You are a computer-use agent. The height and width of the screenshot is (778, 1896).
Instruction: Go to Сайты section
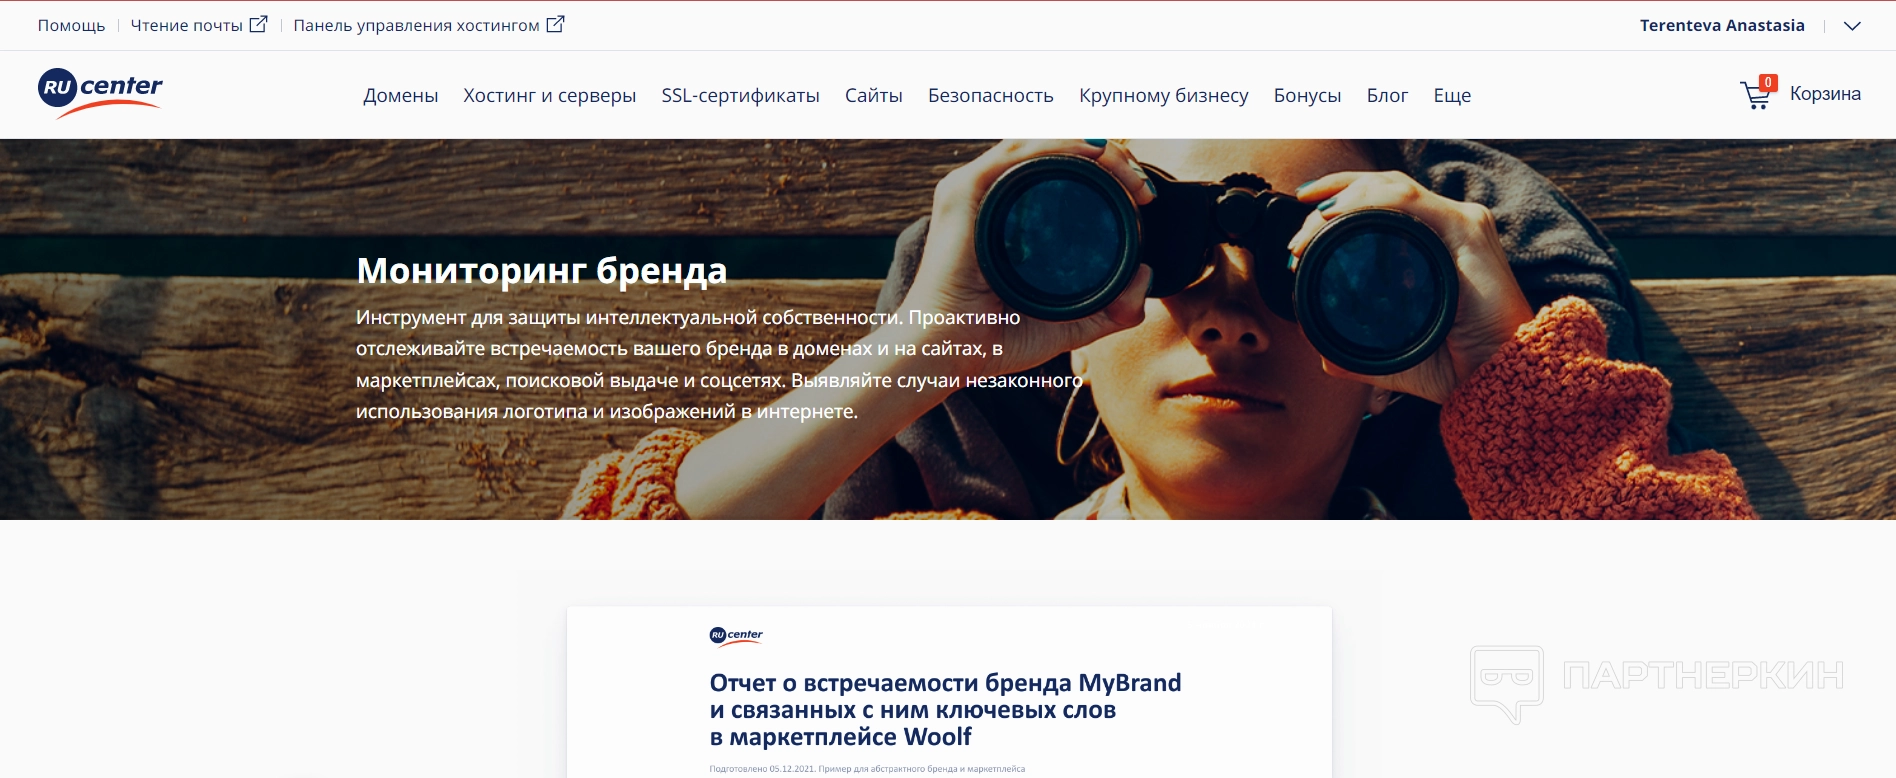[x=873, y=95]
